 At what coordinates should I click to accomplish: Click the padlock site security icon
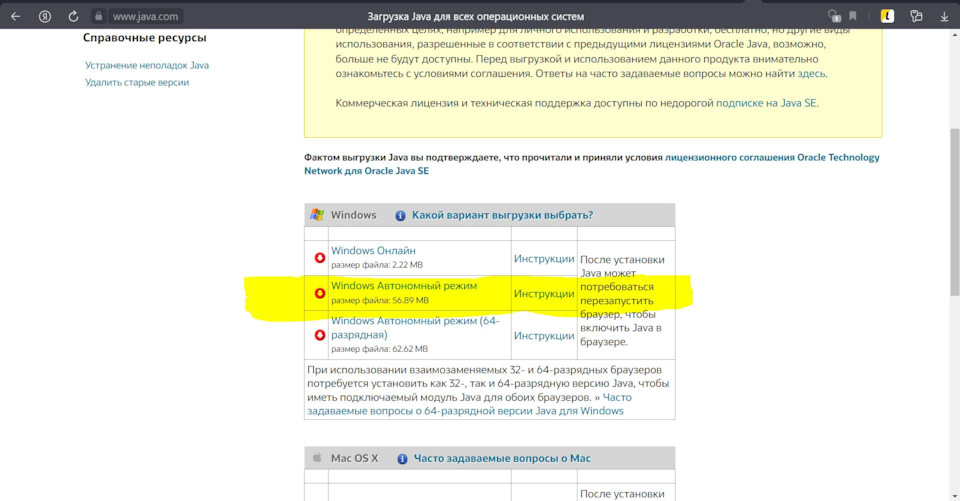pyautogui.click(x=99, y=16)
